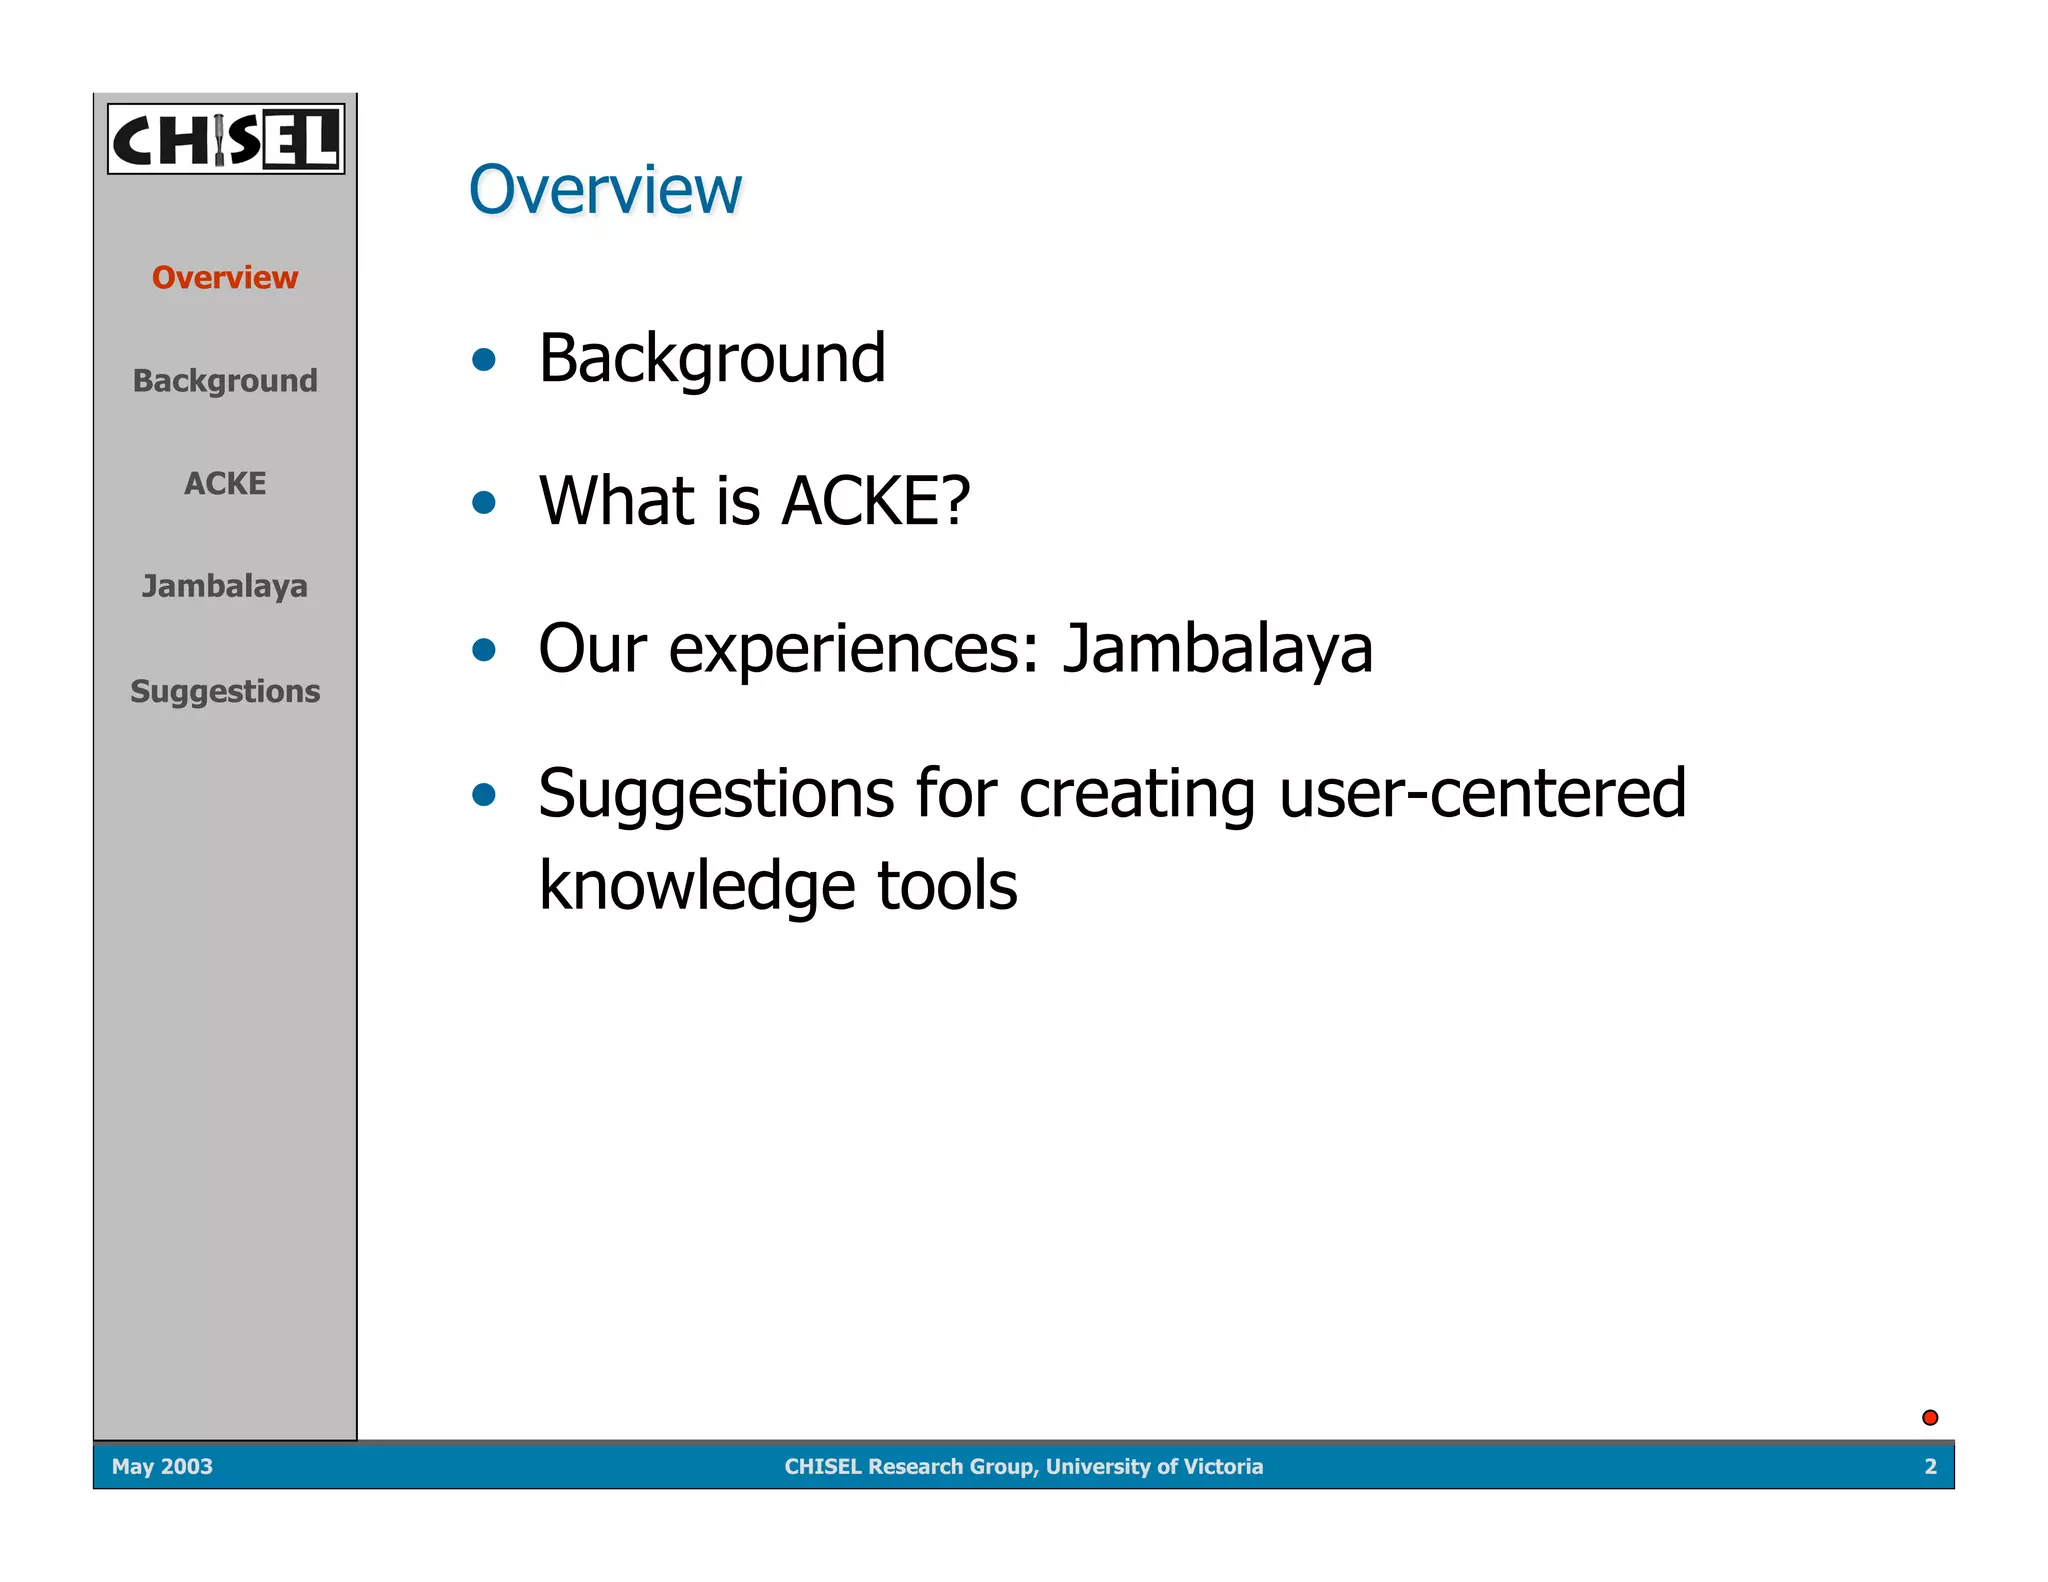The image size is (2048, 1582).
Task: Click the 'knowledge tools' text line
Action: pyautogui.click(x=777, y=886)
